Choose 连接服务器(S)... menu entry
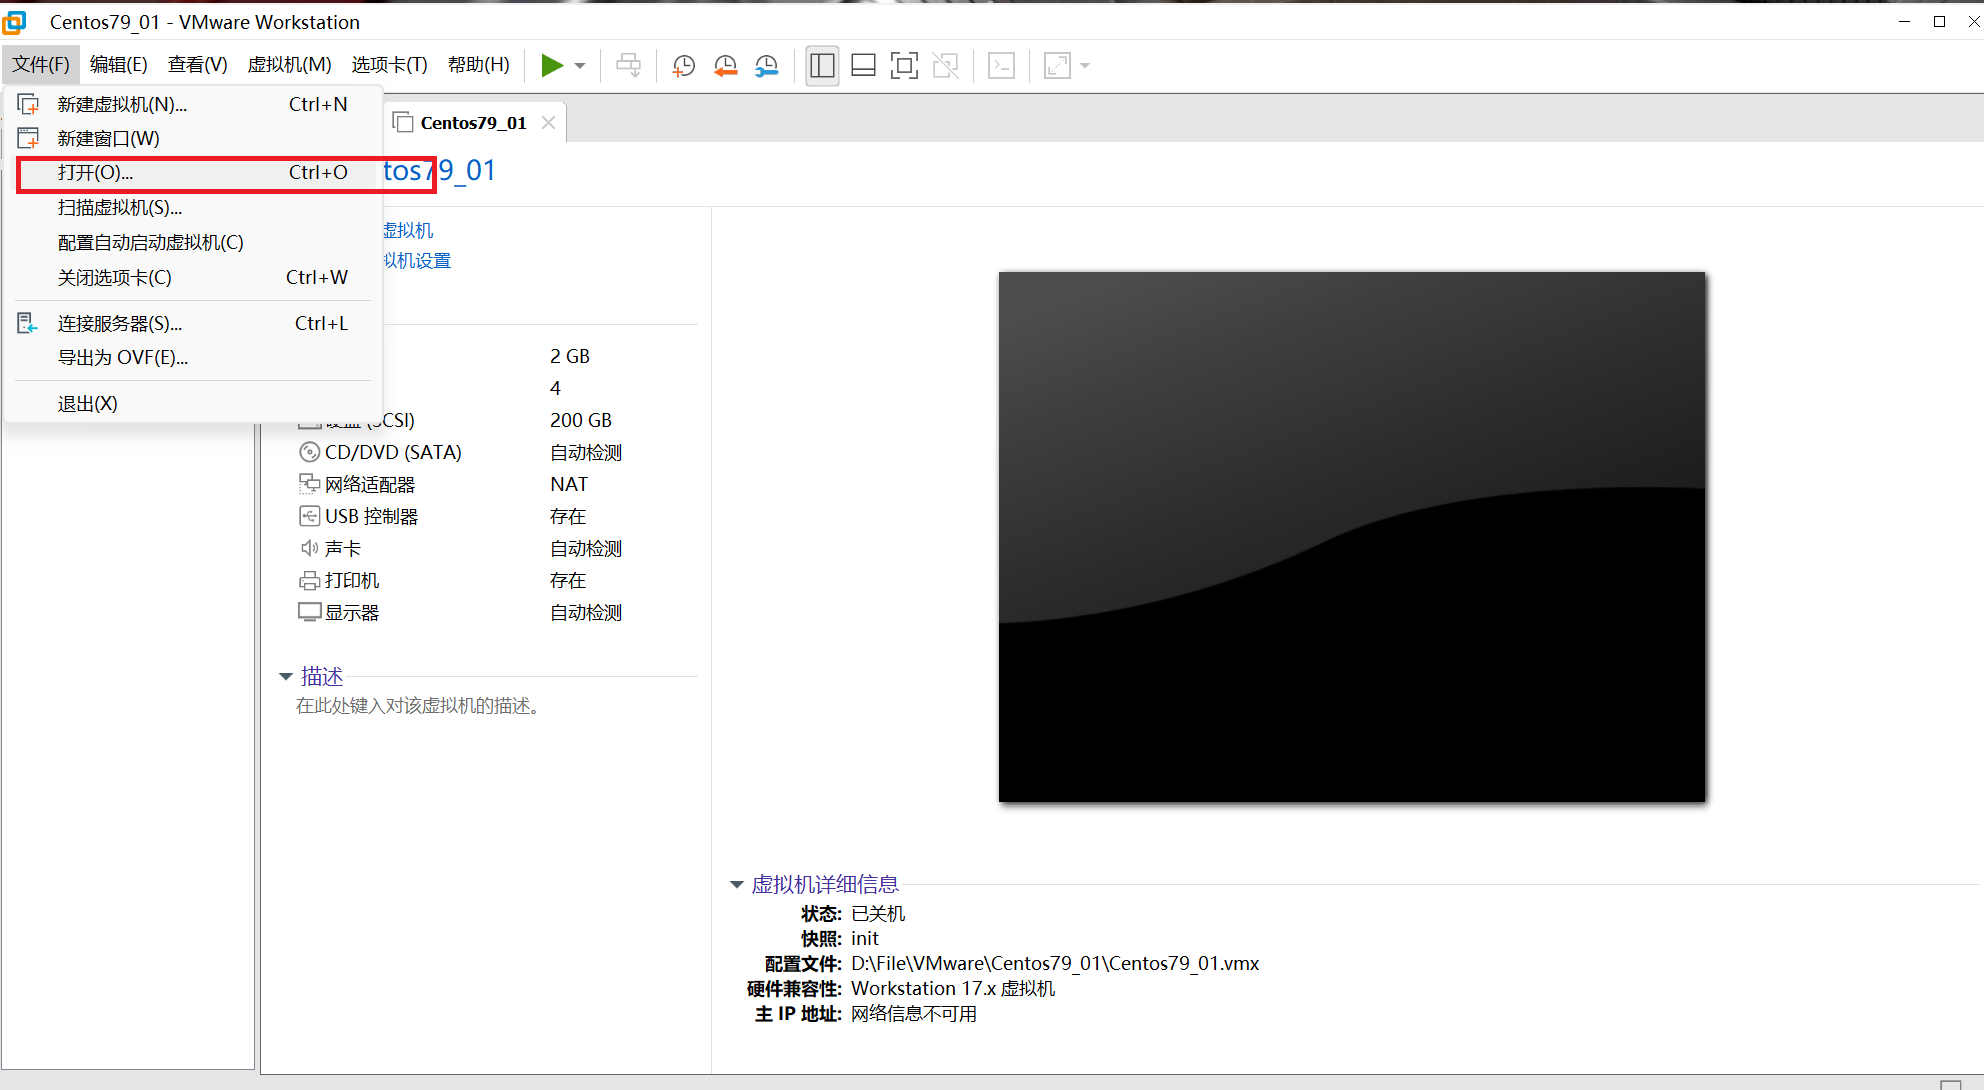Viewport: 1984px width, 1090px height. click(x=192, y=323)
